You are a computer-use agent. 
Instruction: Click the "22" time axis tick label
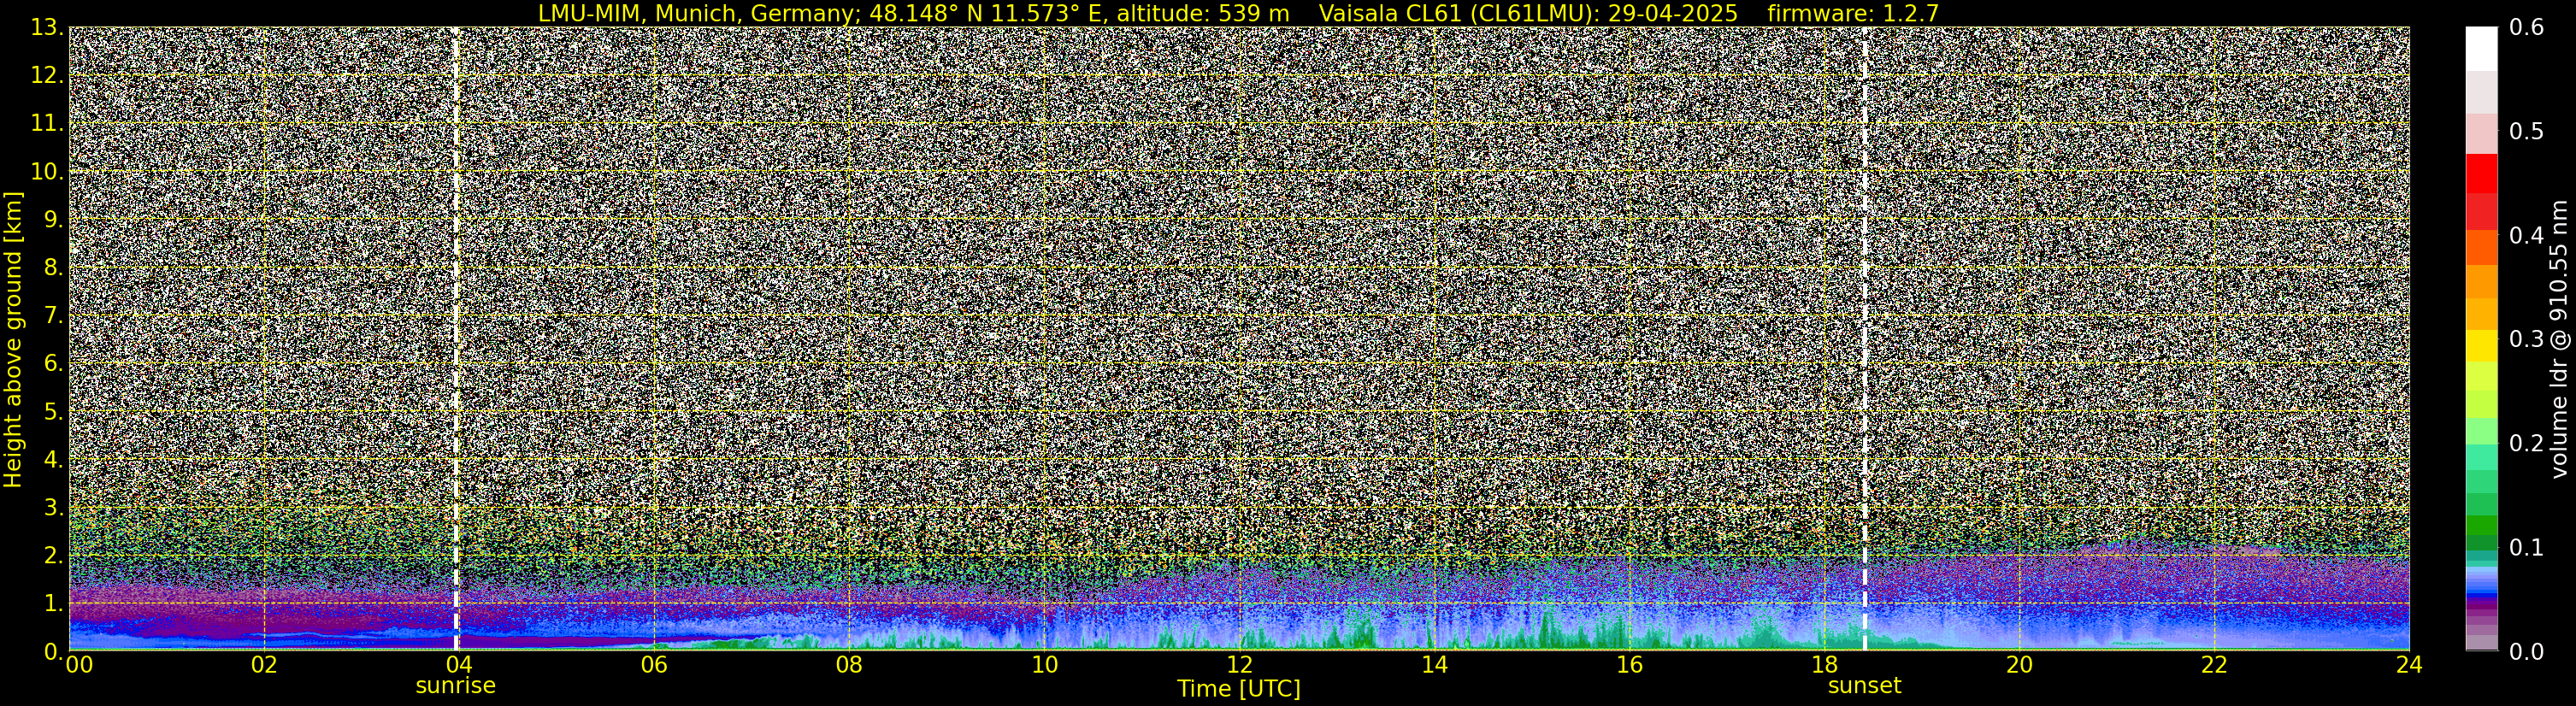(x=2214, y=665)
